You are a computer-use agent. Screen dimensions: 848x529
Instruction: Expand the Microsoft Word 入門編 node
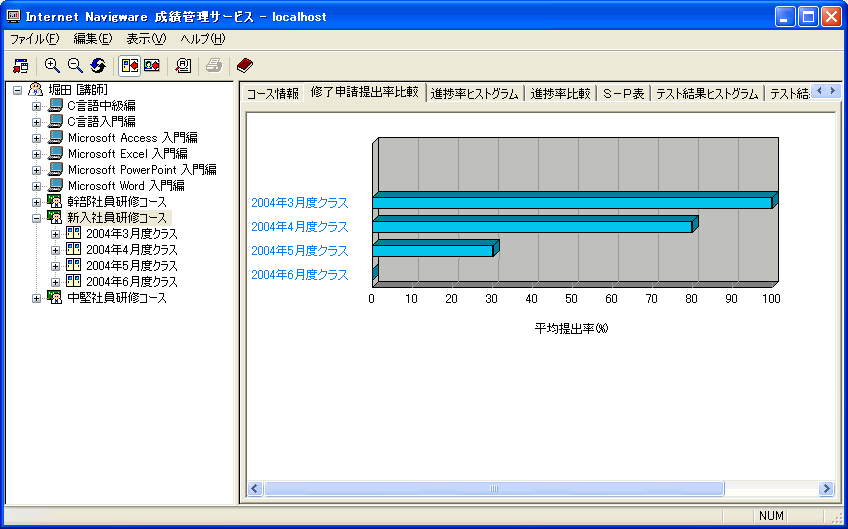pos(36,186)
